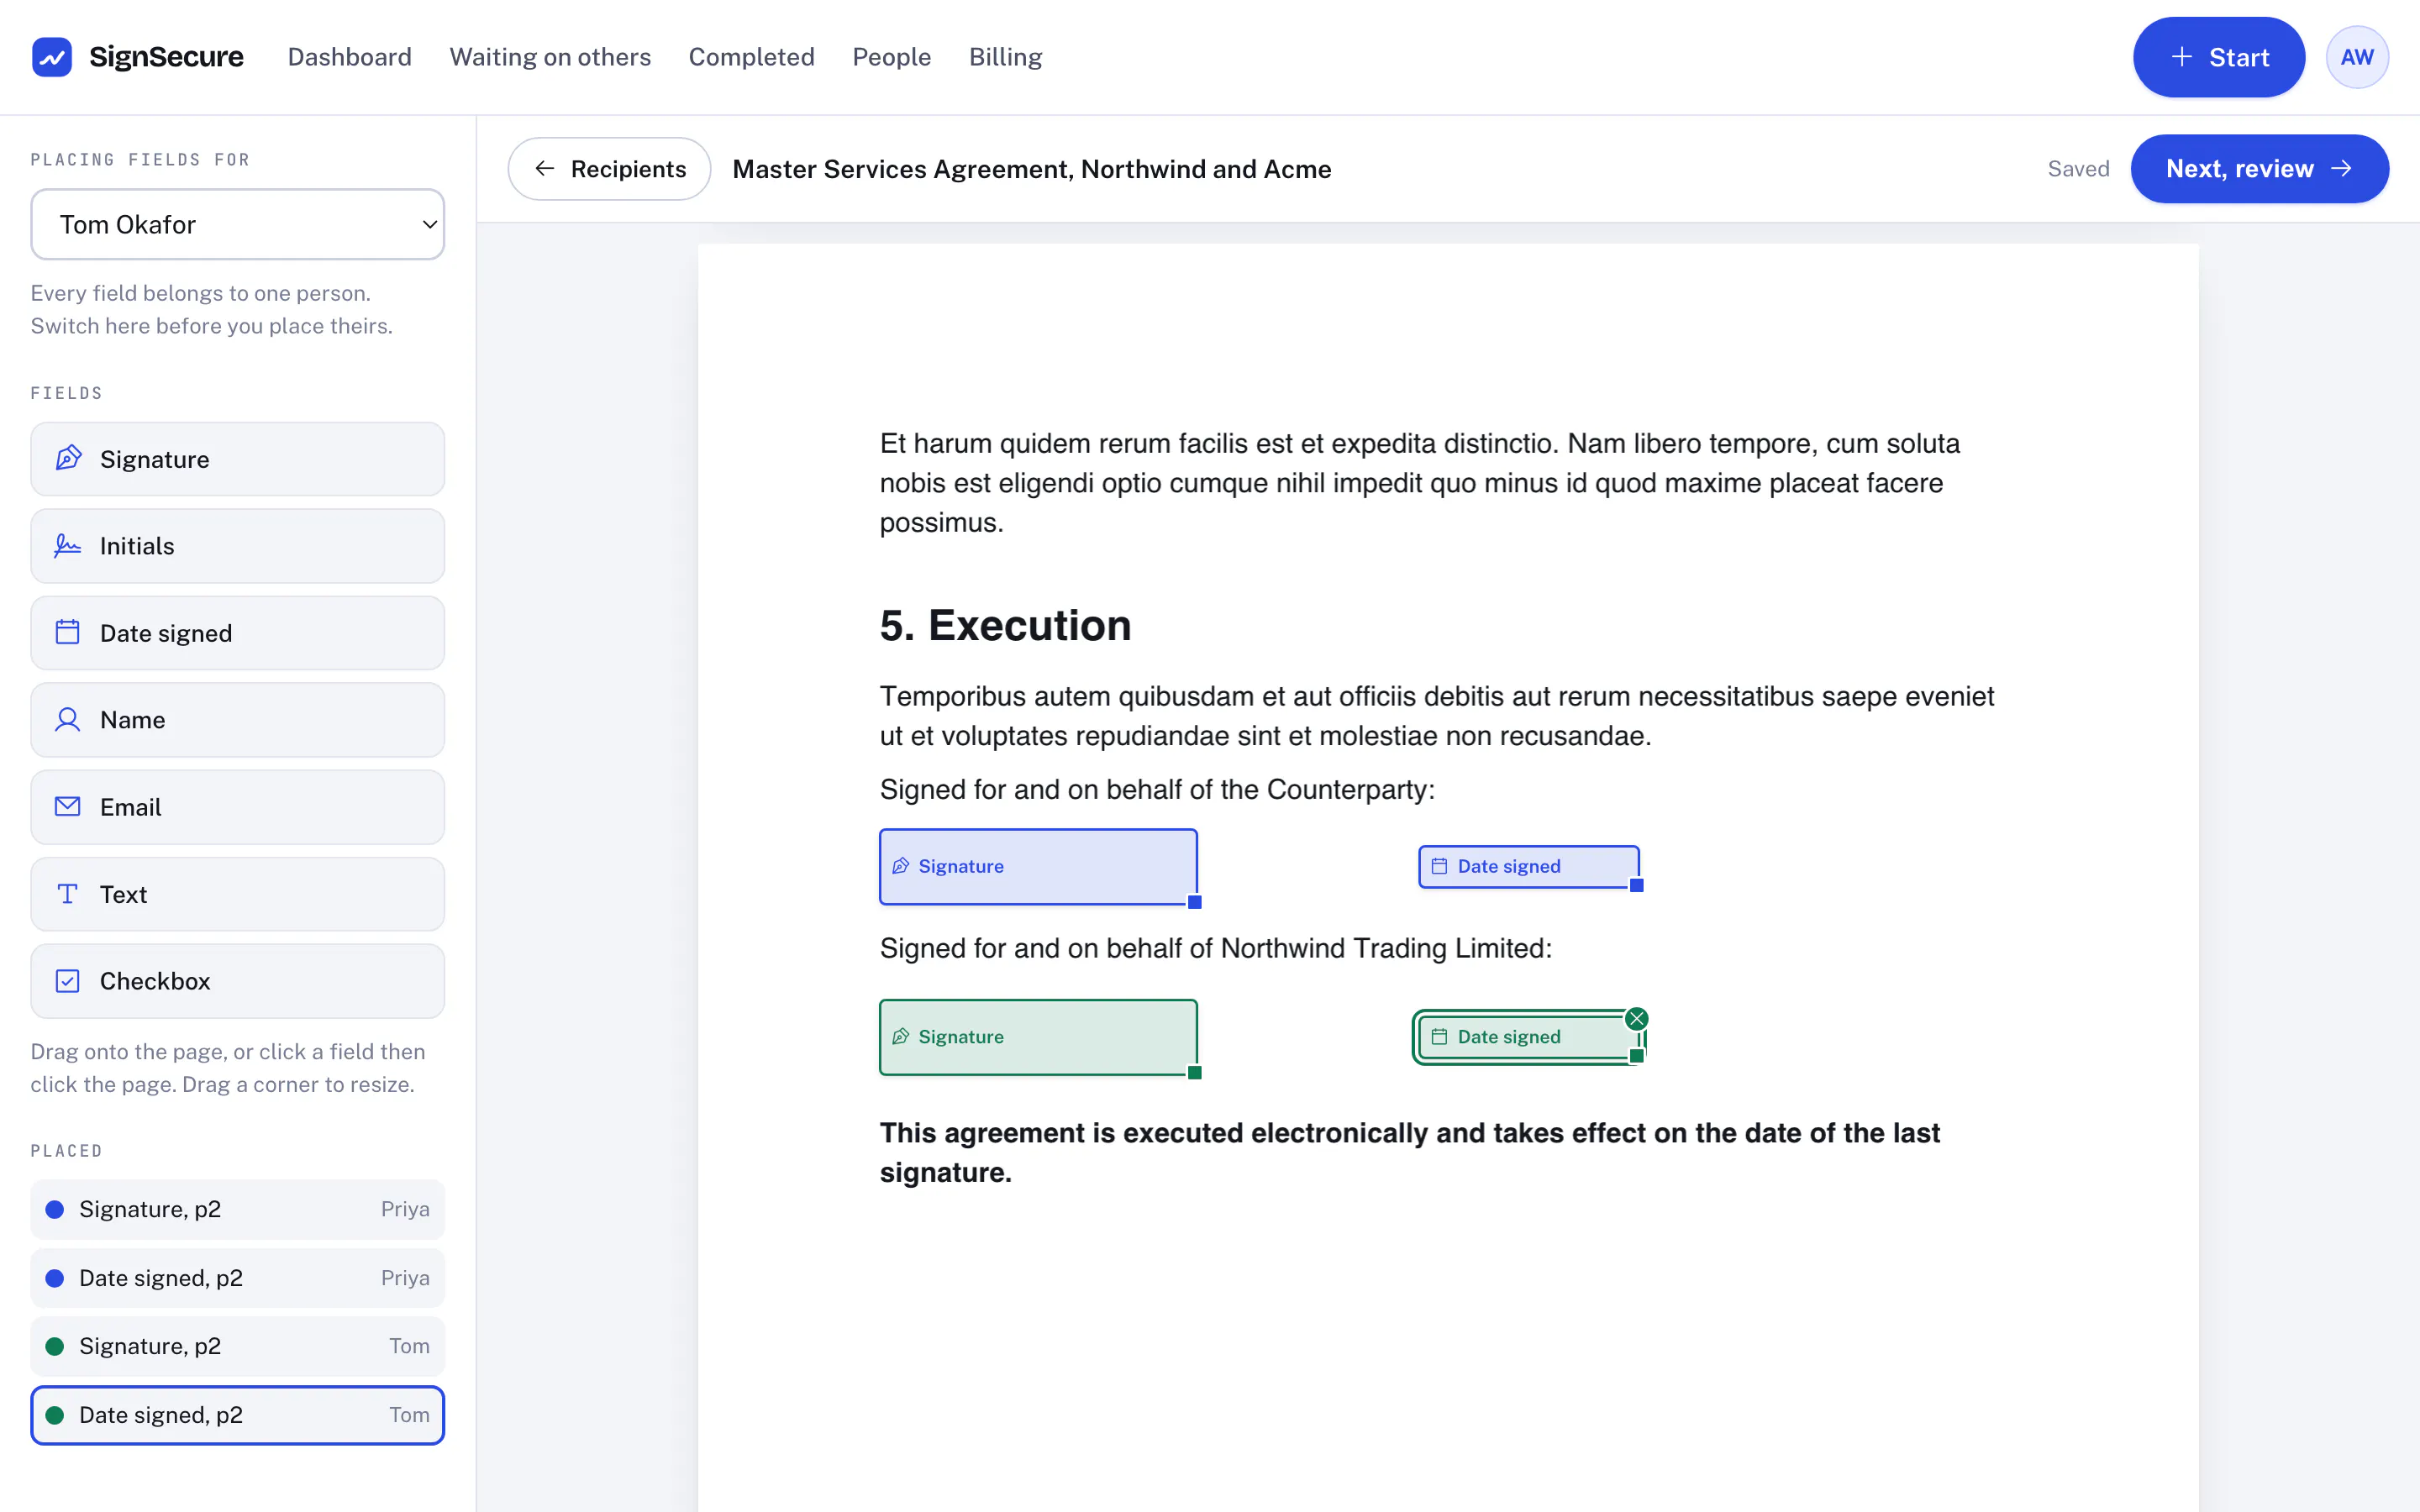The height and width of the screenshot is (1512, 2420).
Task: Click the Saved status text
Action: click(2078, 169)
